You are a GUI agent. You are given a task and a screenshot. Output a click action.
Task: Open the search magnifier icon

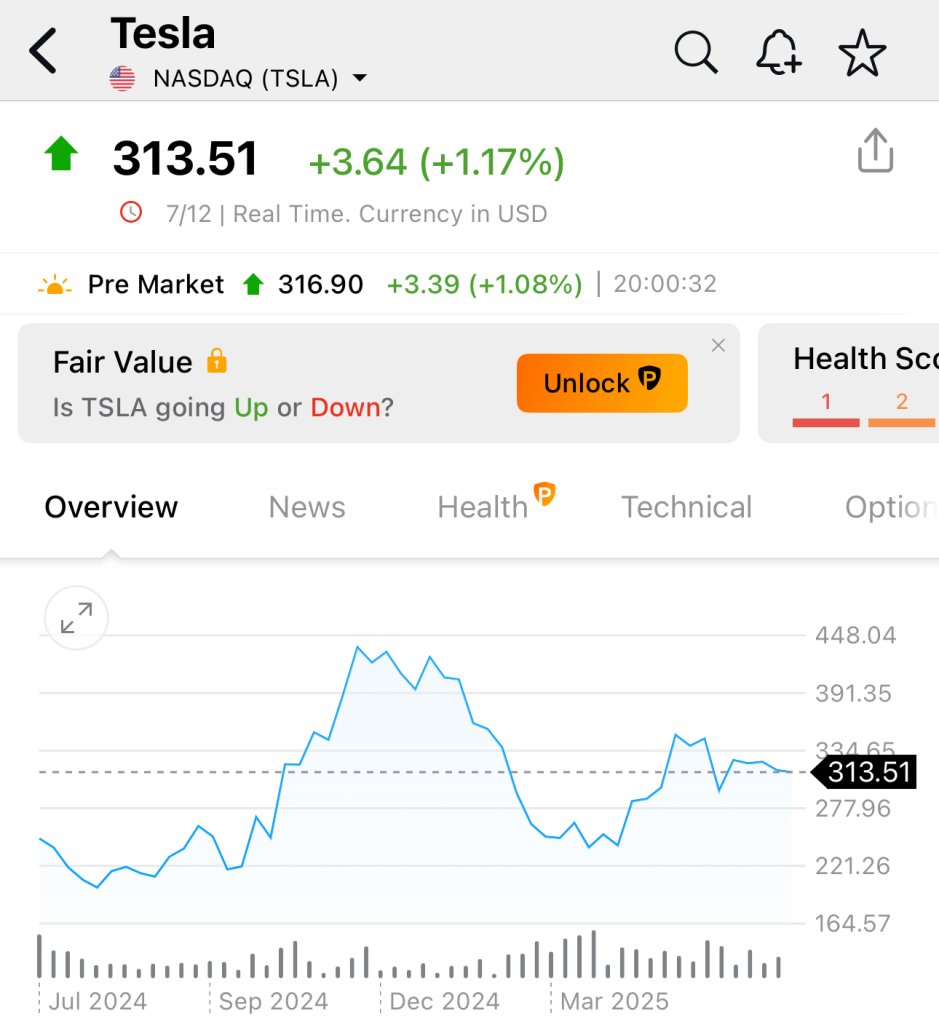[x=695, y=51]
